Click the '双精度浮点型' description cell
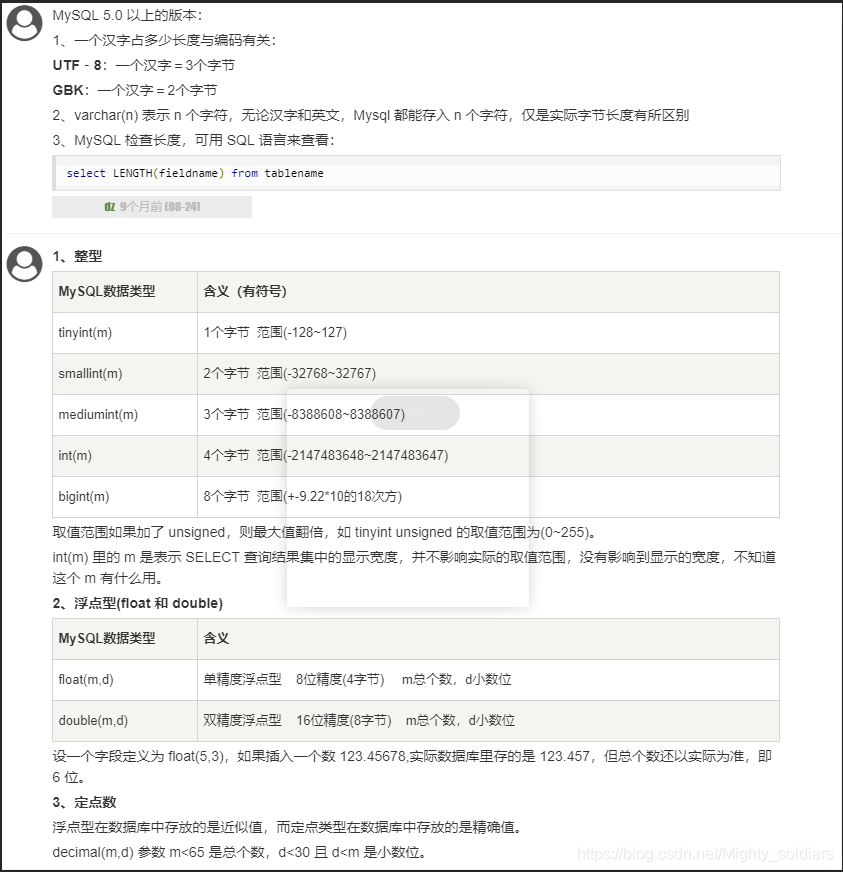The width and height of the screenshot is (843, 872). coord(488,721)
